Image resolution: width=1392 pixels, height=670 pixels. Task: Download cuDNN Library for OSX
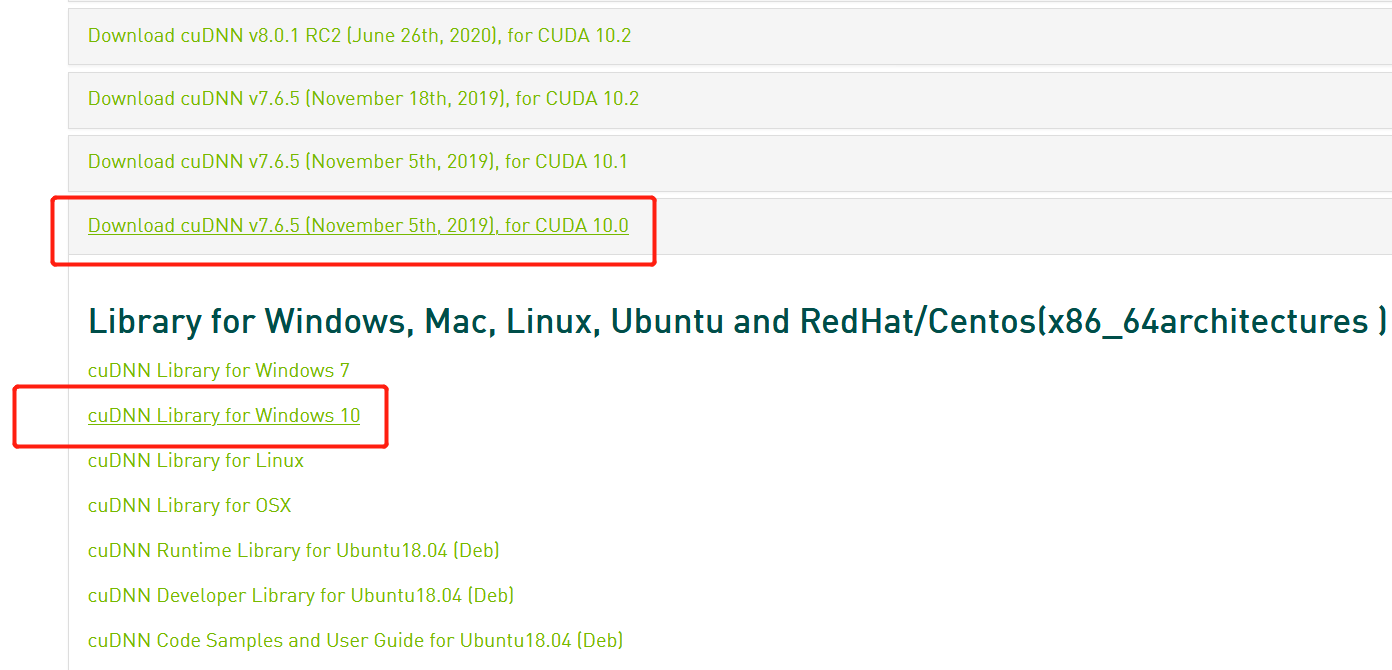tap(190, 506)
